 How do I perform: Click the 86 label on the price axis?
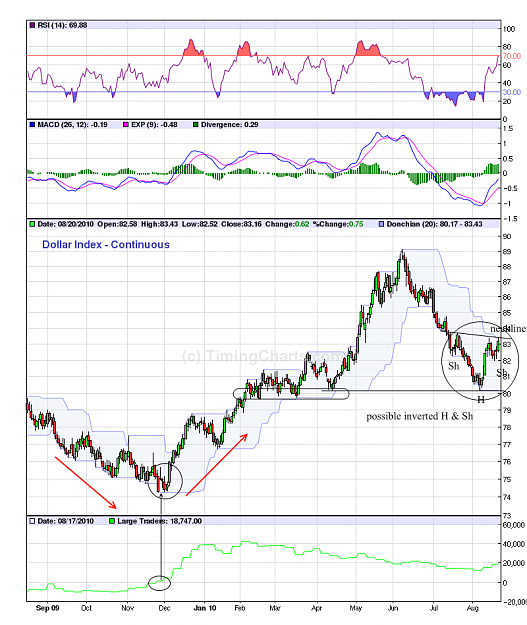pos(507,297)
